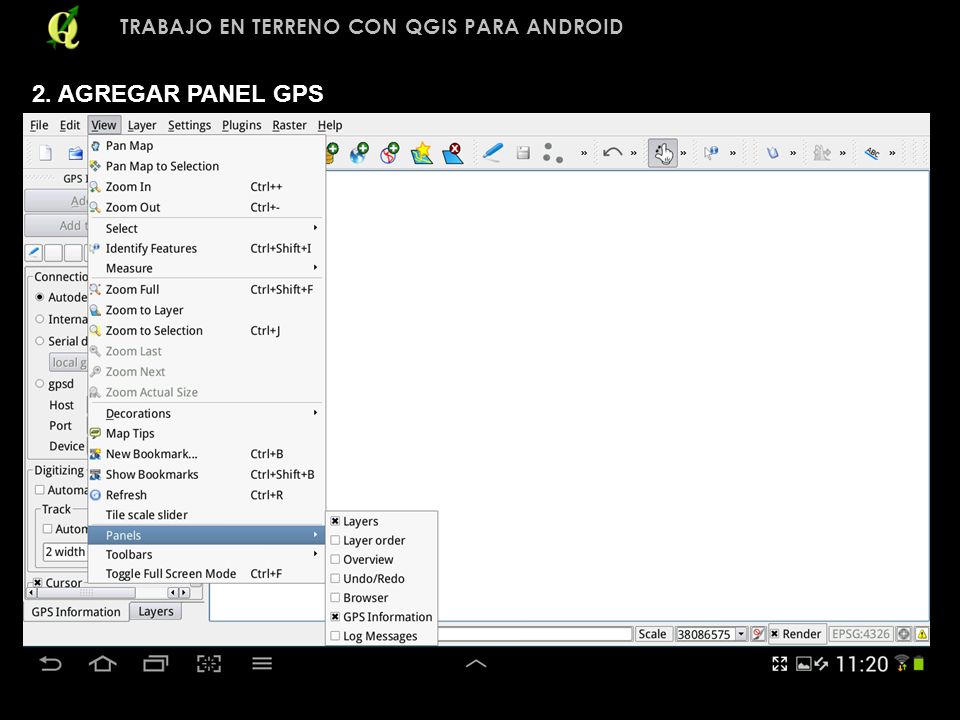Click the New Project blank page icon

[x=45, y=152]
